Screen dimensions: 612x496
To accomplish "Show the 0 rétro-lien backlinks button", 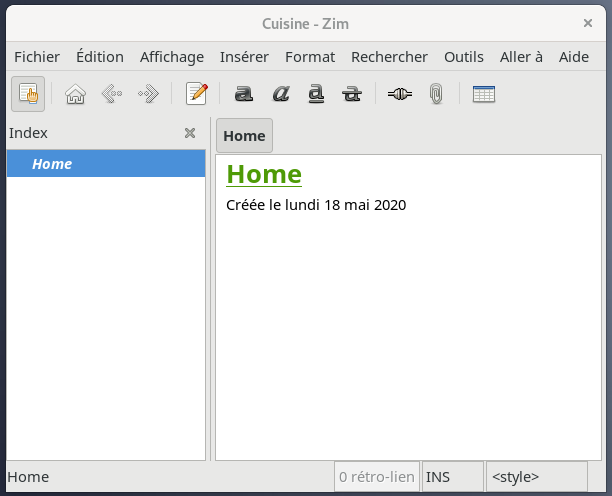I will (x=376, y=477).
